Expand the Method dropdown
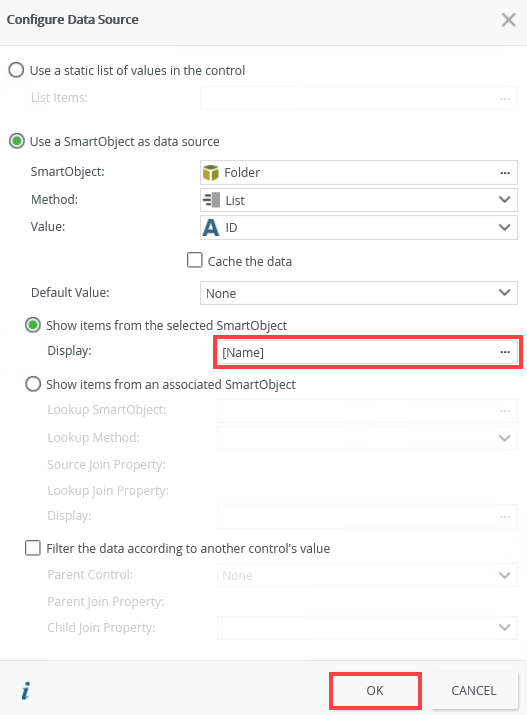Screen dimensions: 527x715 (504, 199)
